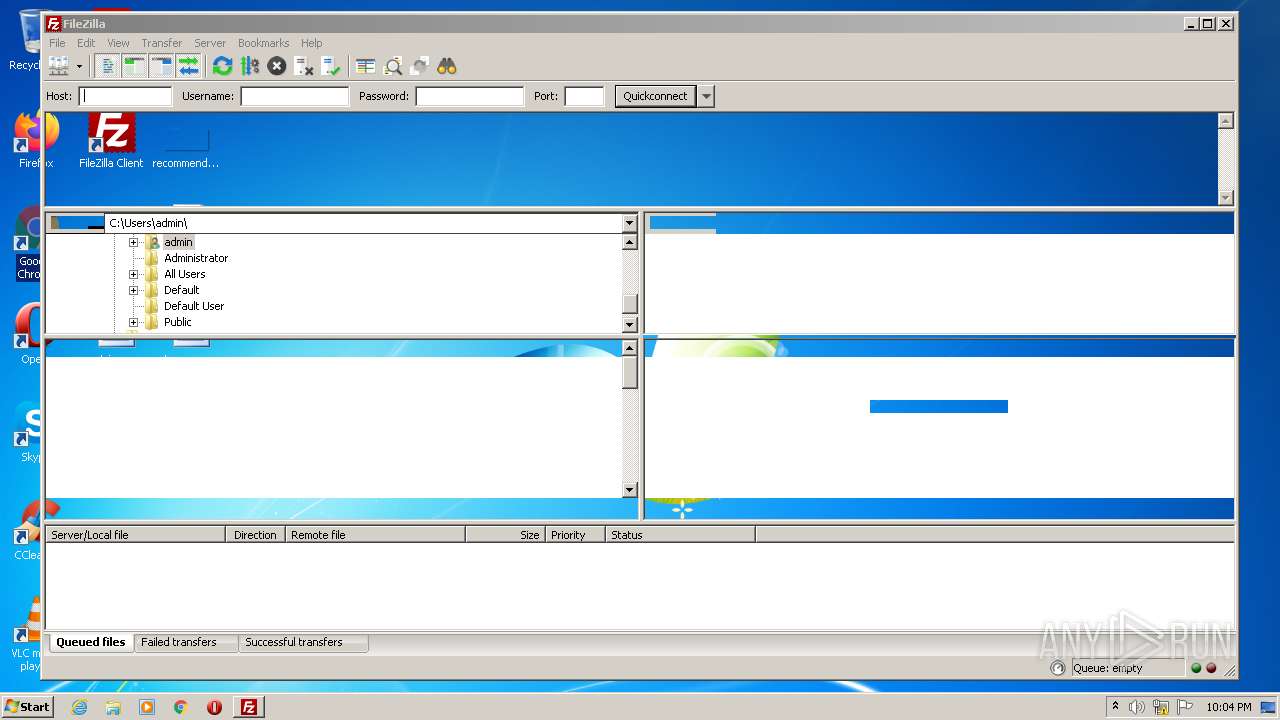
Task: Click speed limits gauge icon in status bar
Action: (1058, 668)
